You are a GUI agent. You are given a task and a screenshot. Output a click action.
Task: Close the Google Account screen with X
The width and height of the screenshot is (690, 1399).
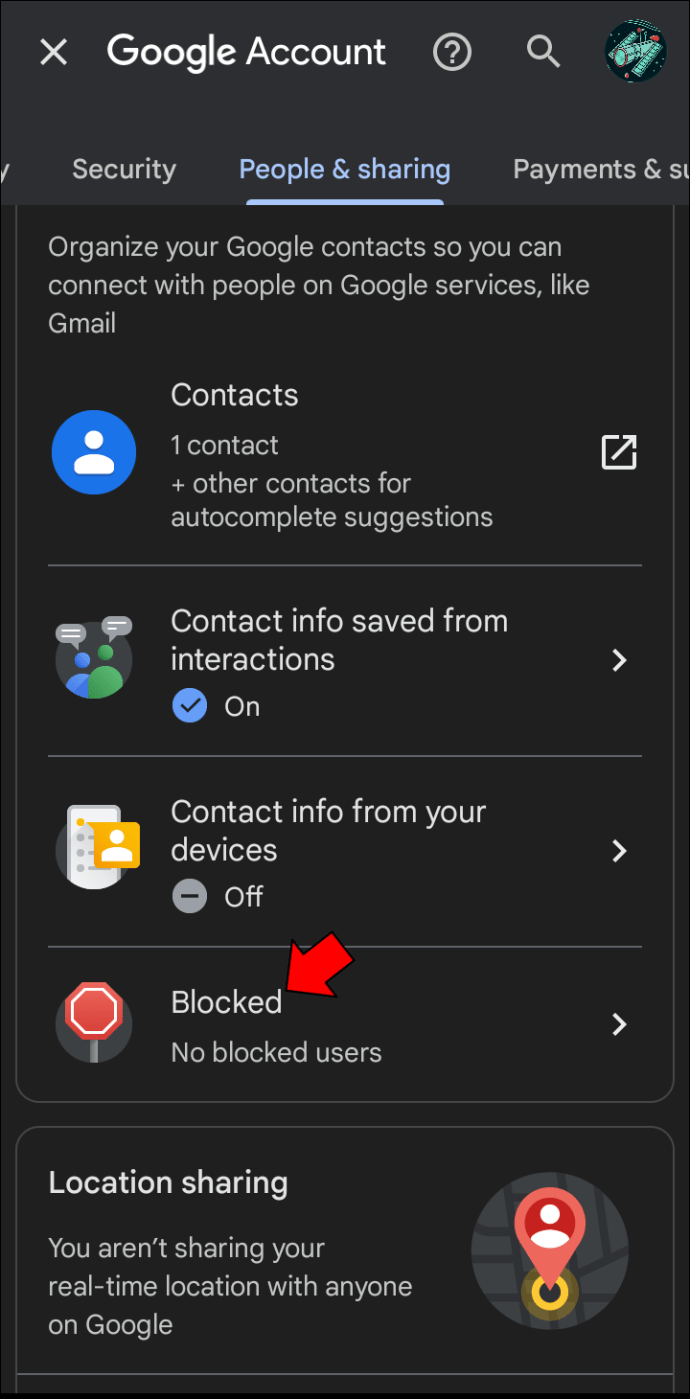[53, 52]
